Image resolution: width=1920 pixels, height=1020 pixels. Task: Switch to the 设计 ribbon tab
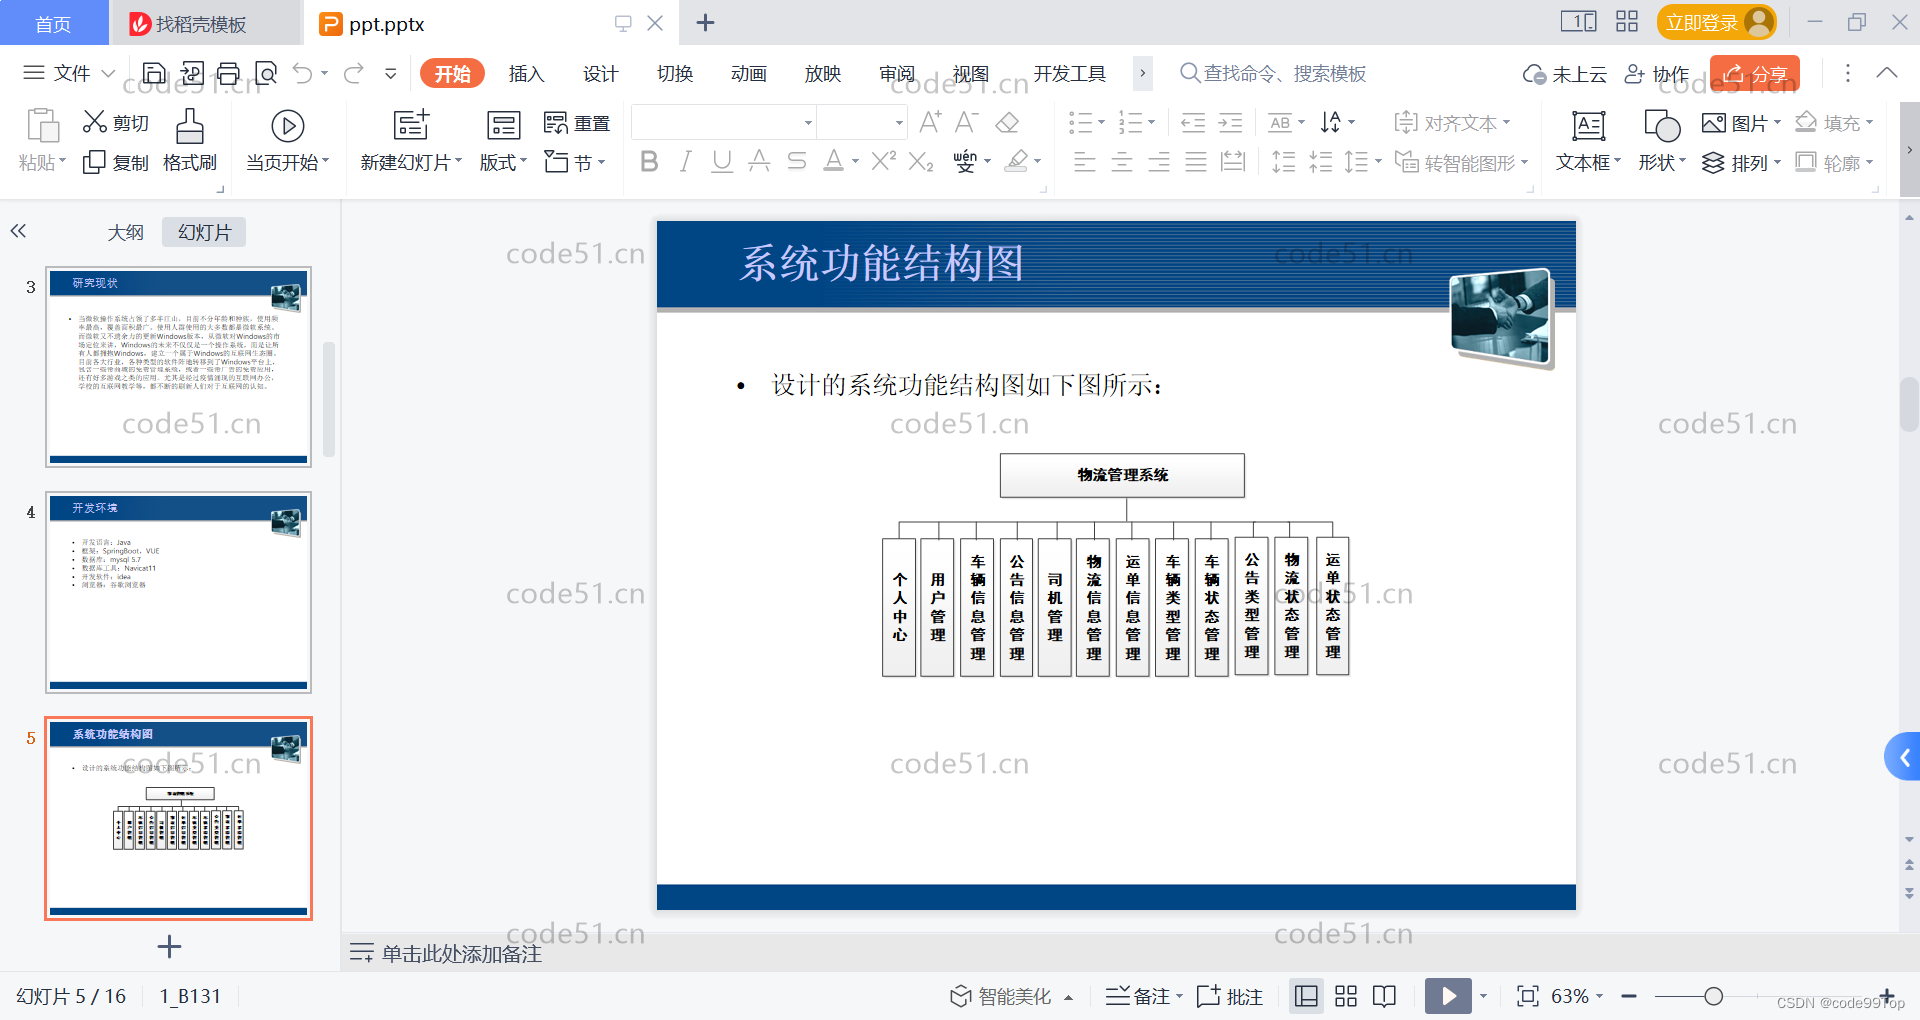coord(601,73)
